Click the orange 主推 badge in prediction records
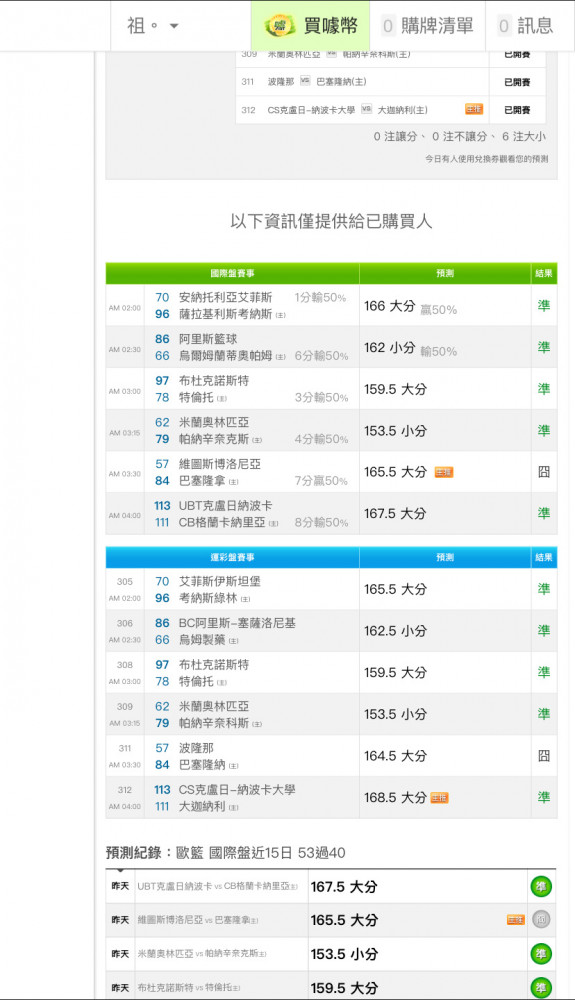Viewport: 575px width, 1000px height. coord(516,920)
